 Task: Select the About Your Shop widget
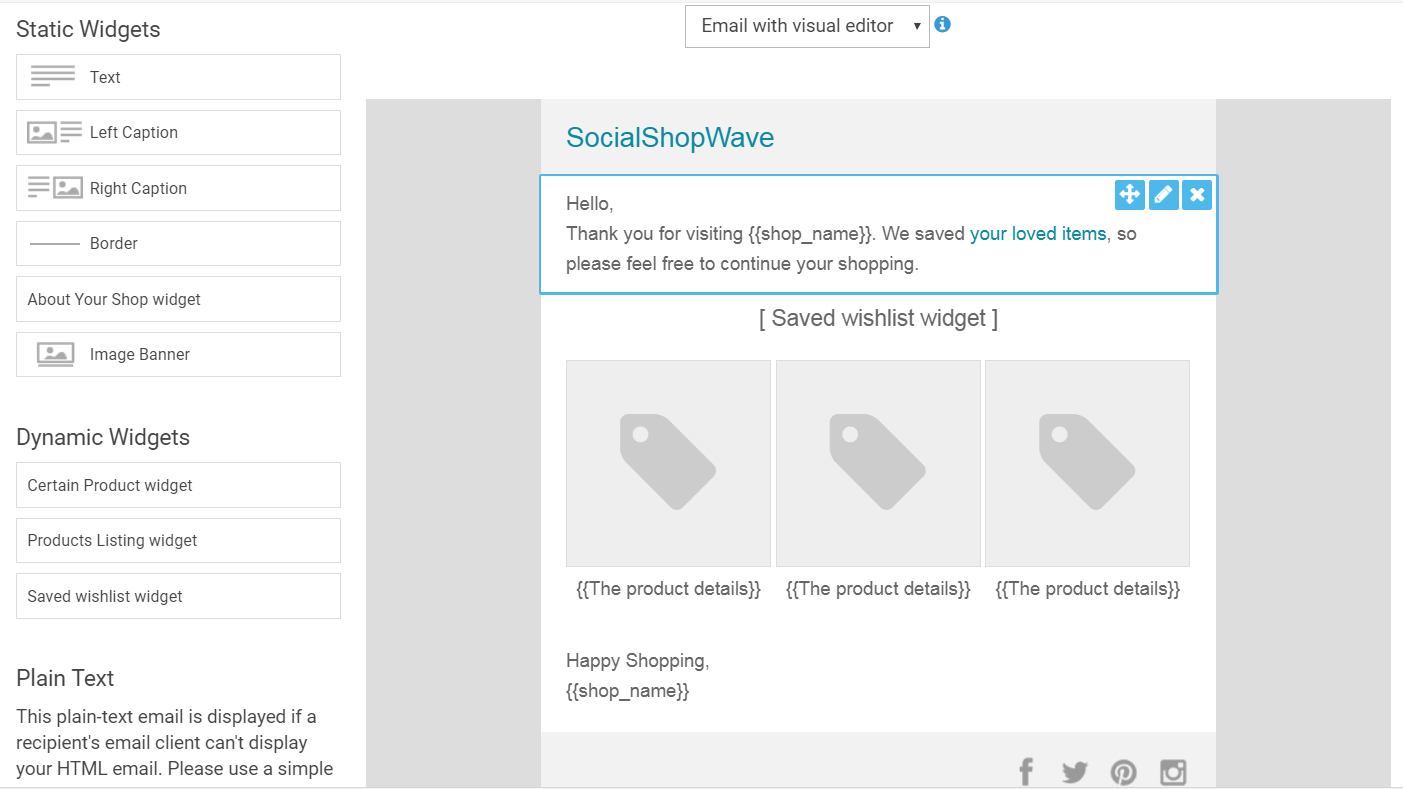178,299
